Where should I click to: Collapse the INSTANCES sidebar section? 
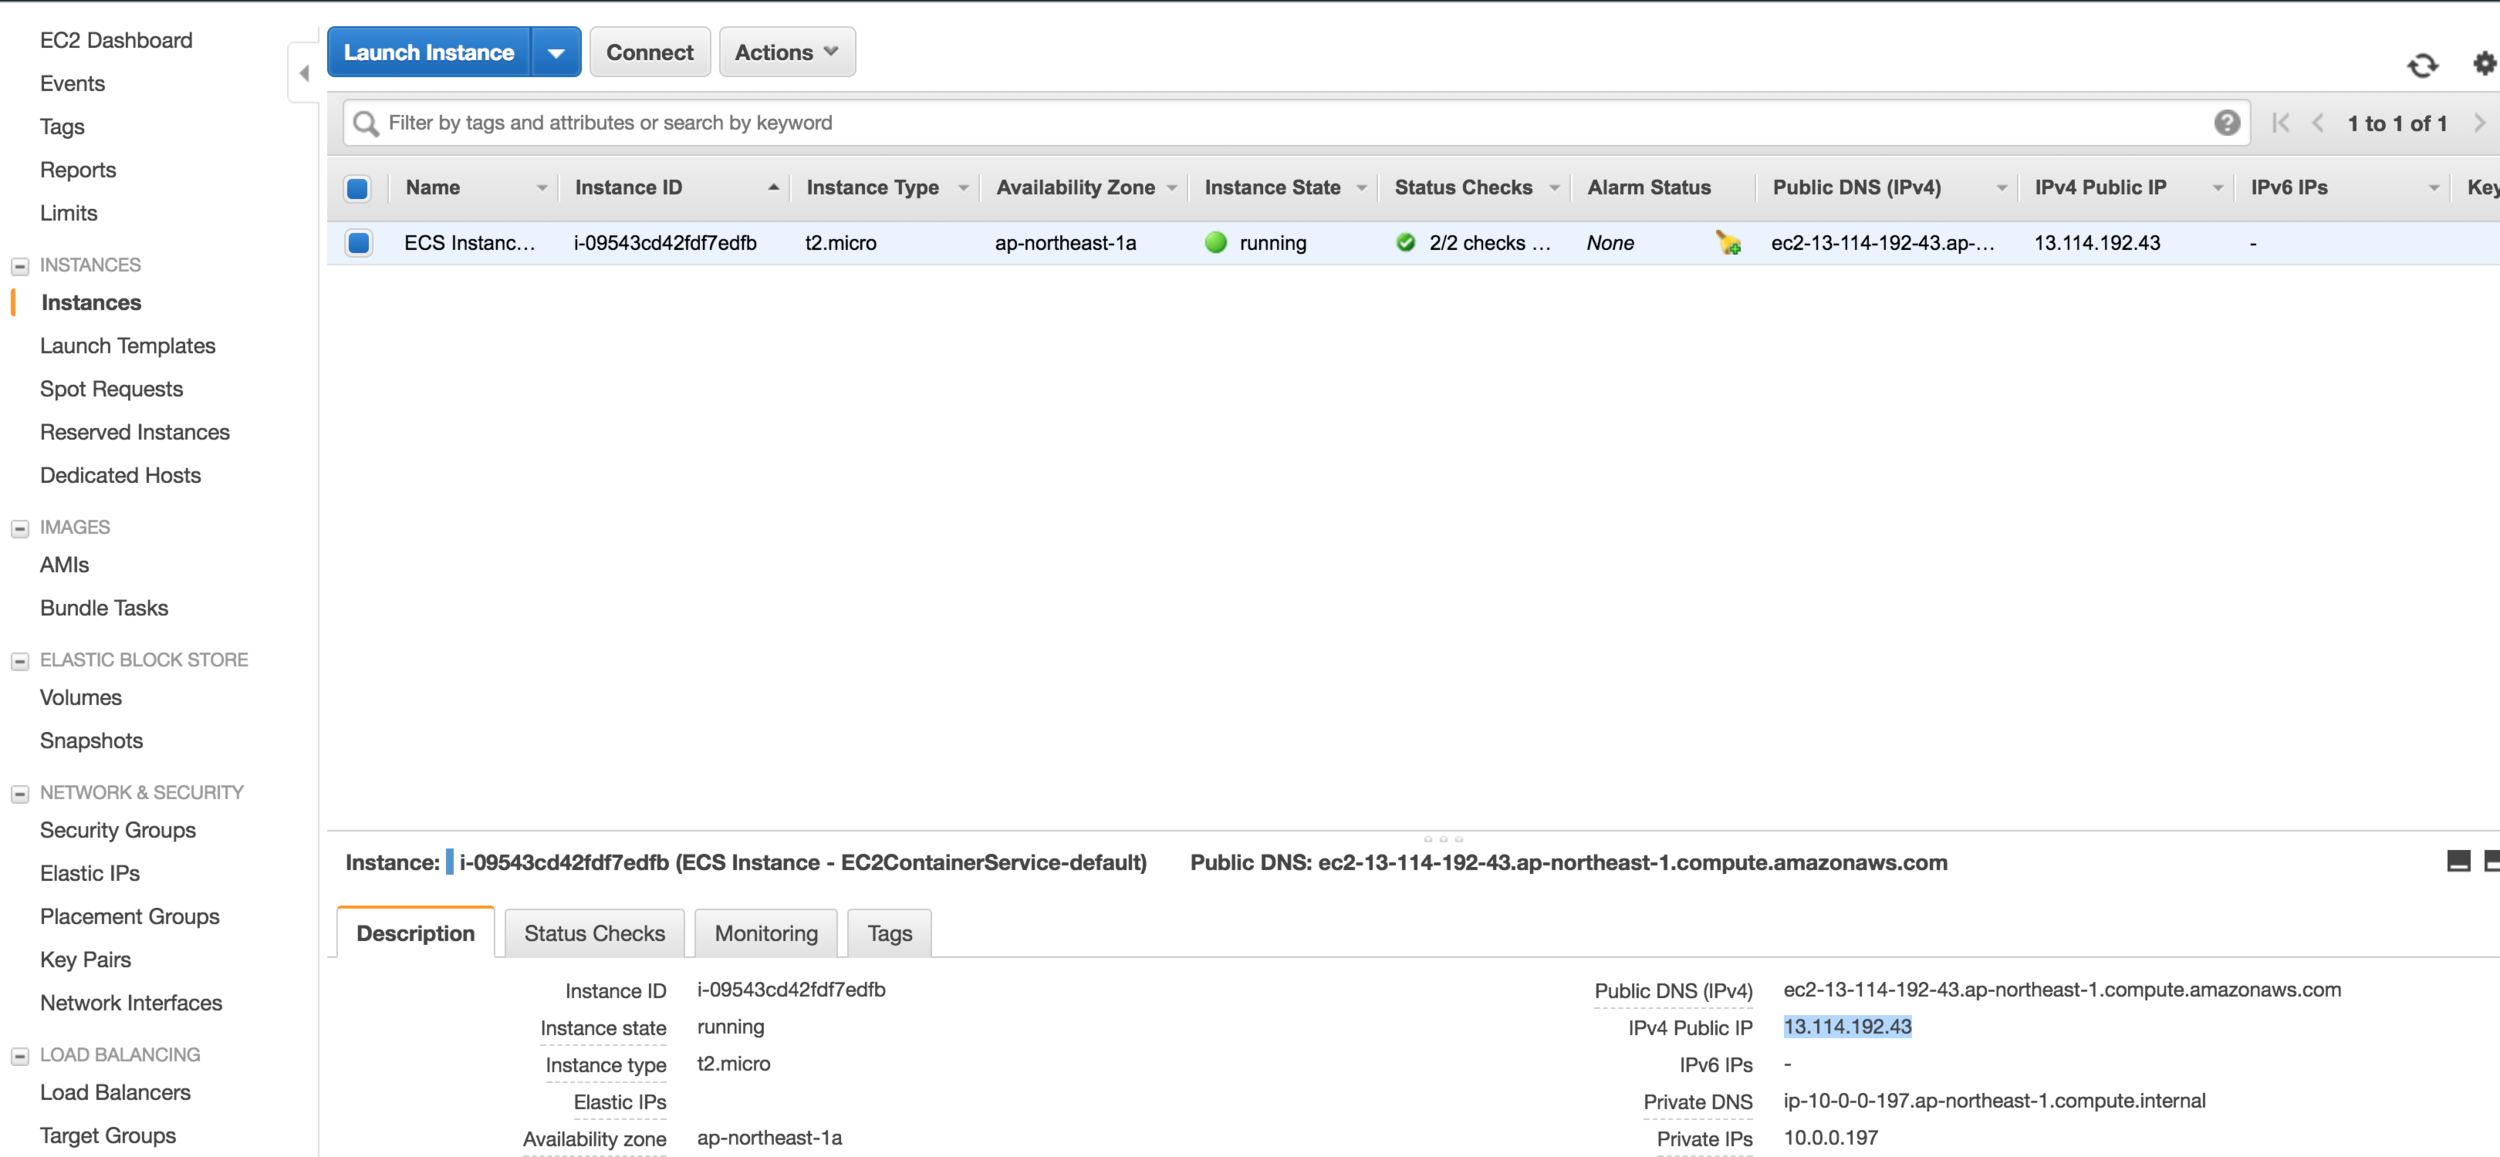pos(20,266)
